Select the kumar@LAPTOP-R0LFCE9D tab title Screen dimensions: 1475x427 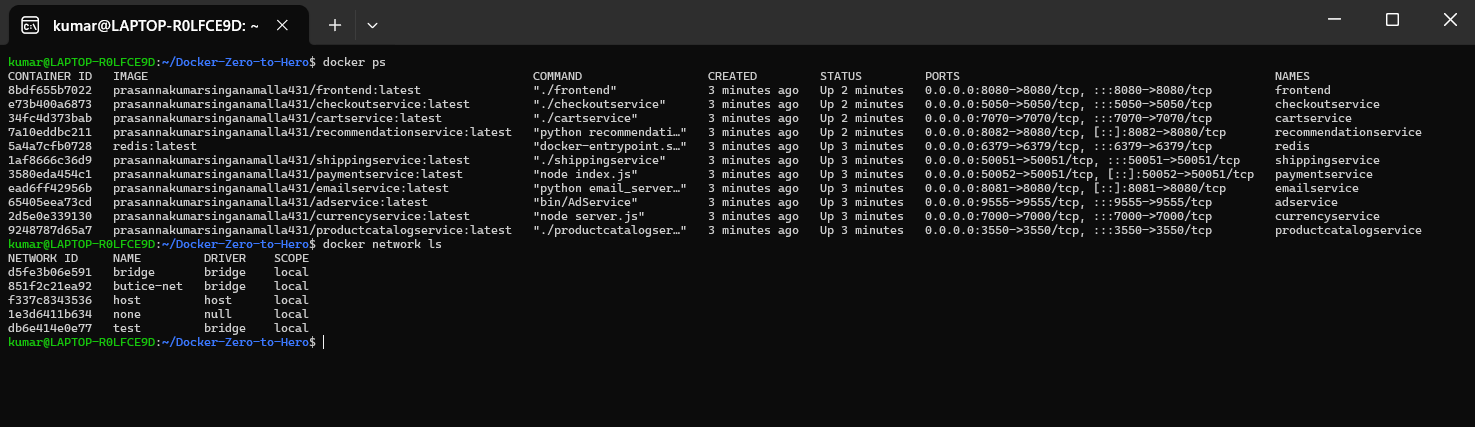[x=156, y=25]
